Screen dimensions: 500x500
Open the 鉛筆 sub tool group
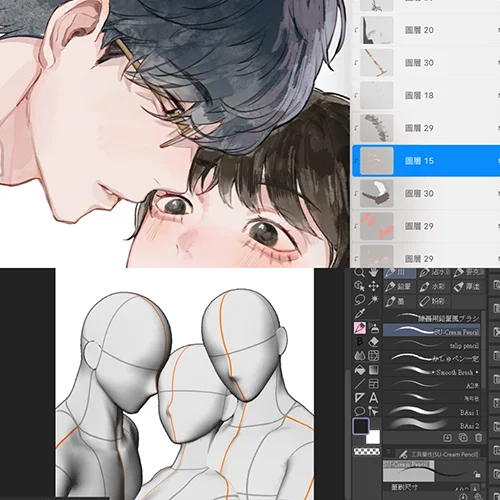(400, 286)
